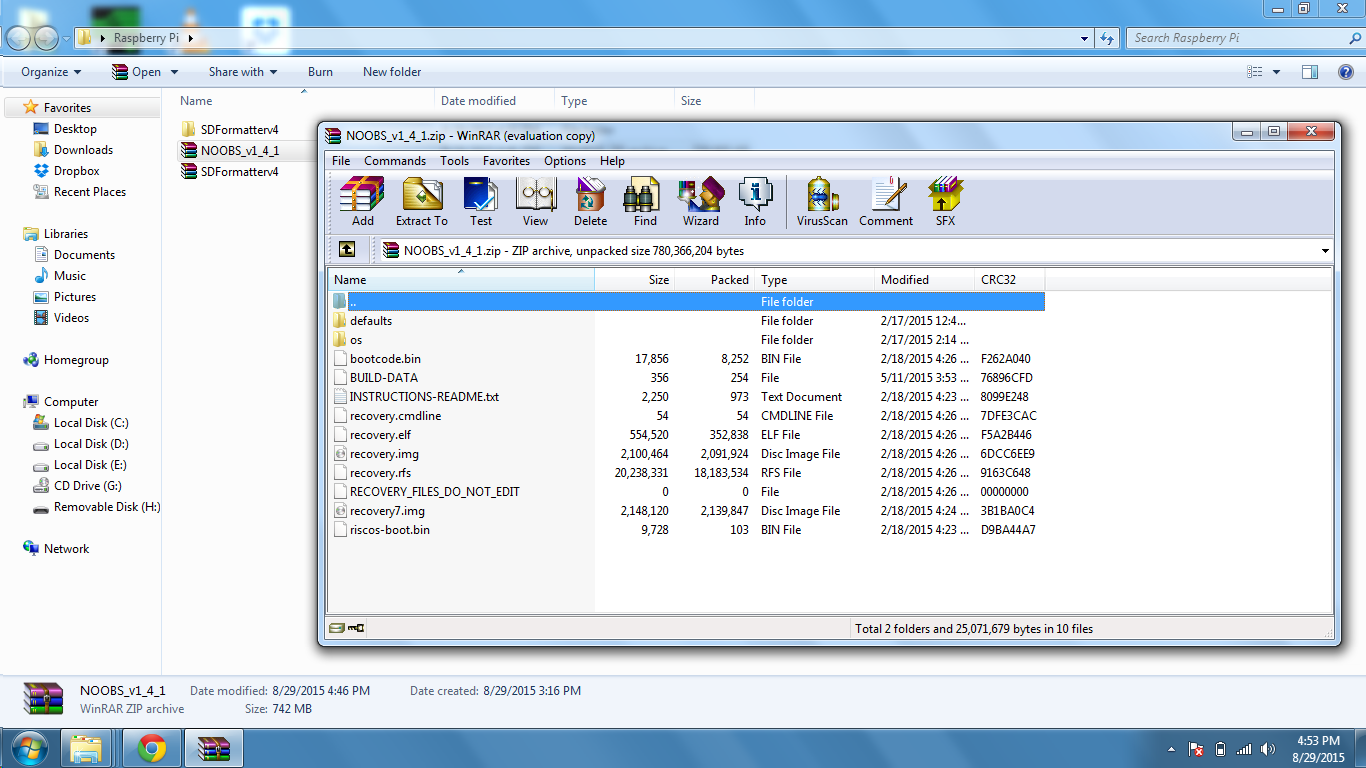
Task: Sort WinRAR list by Modified column
Action: coord(925,280)
